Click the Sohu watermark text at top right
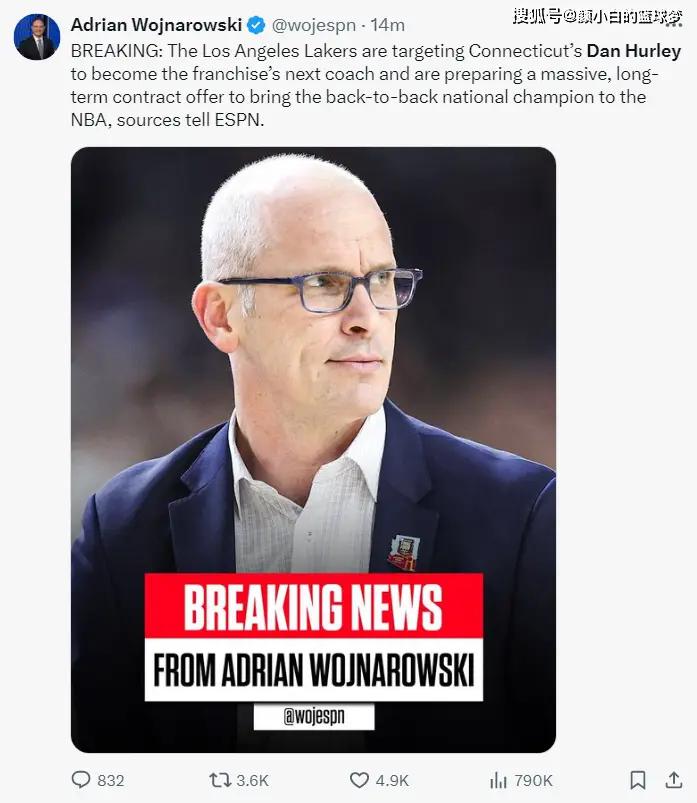Screen dimensions: 697x803 click(x=598, y=17)
